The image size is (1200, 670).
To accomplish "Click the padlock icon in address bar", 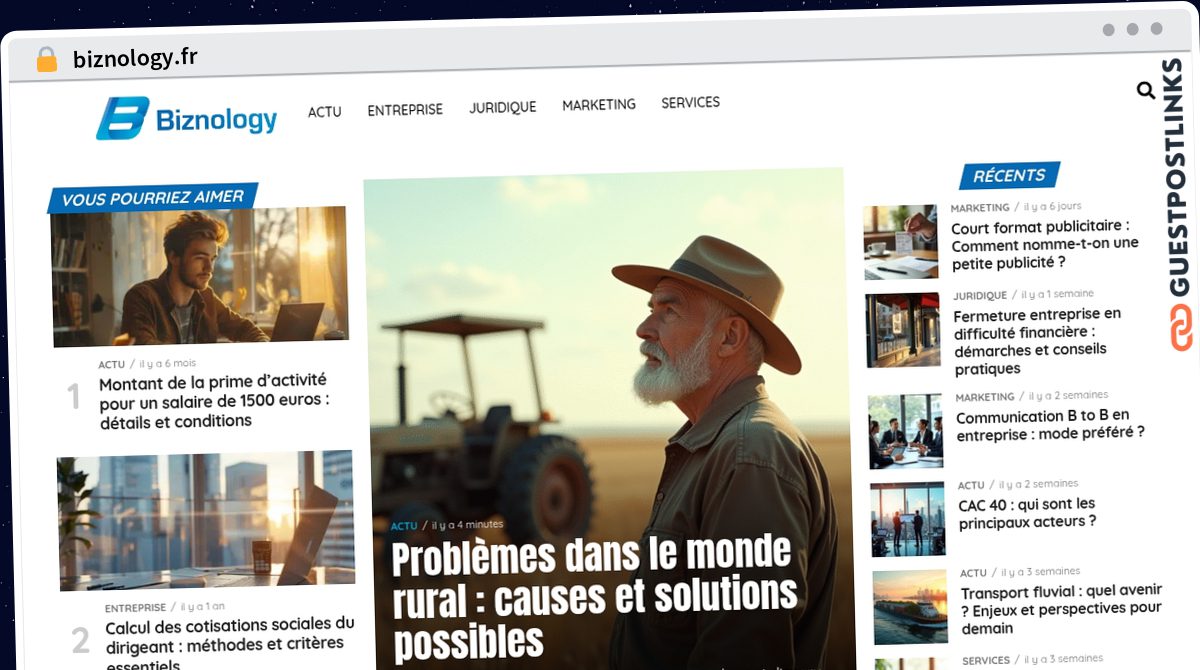I will (x=46, y=59).
